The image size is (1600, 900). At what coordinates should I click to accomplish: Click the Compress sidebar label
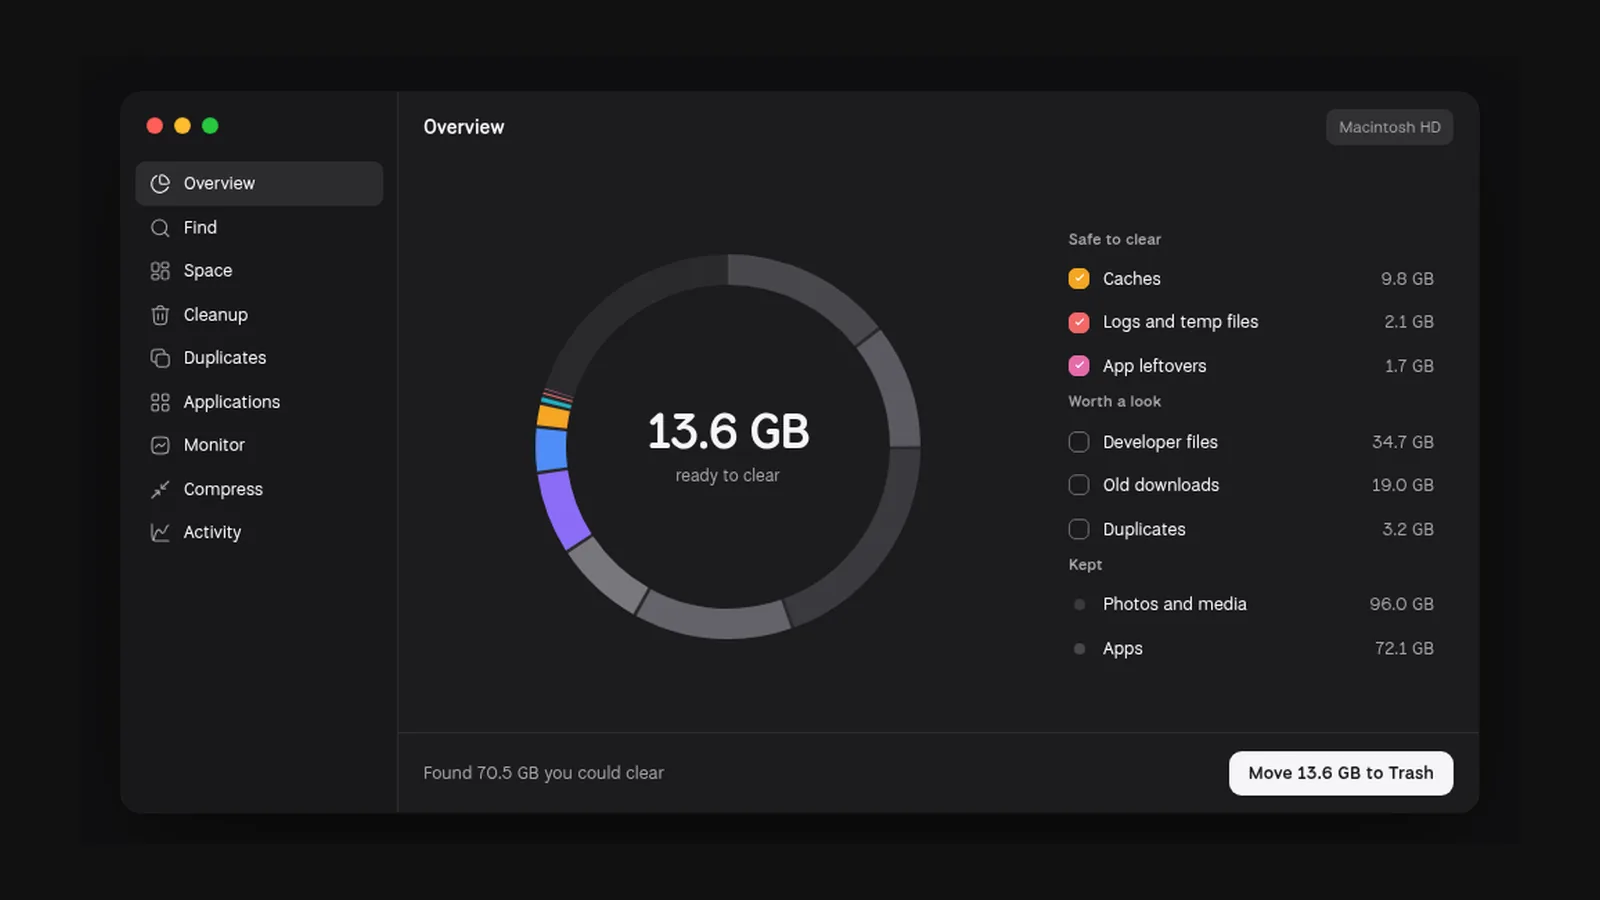223,489
